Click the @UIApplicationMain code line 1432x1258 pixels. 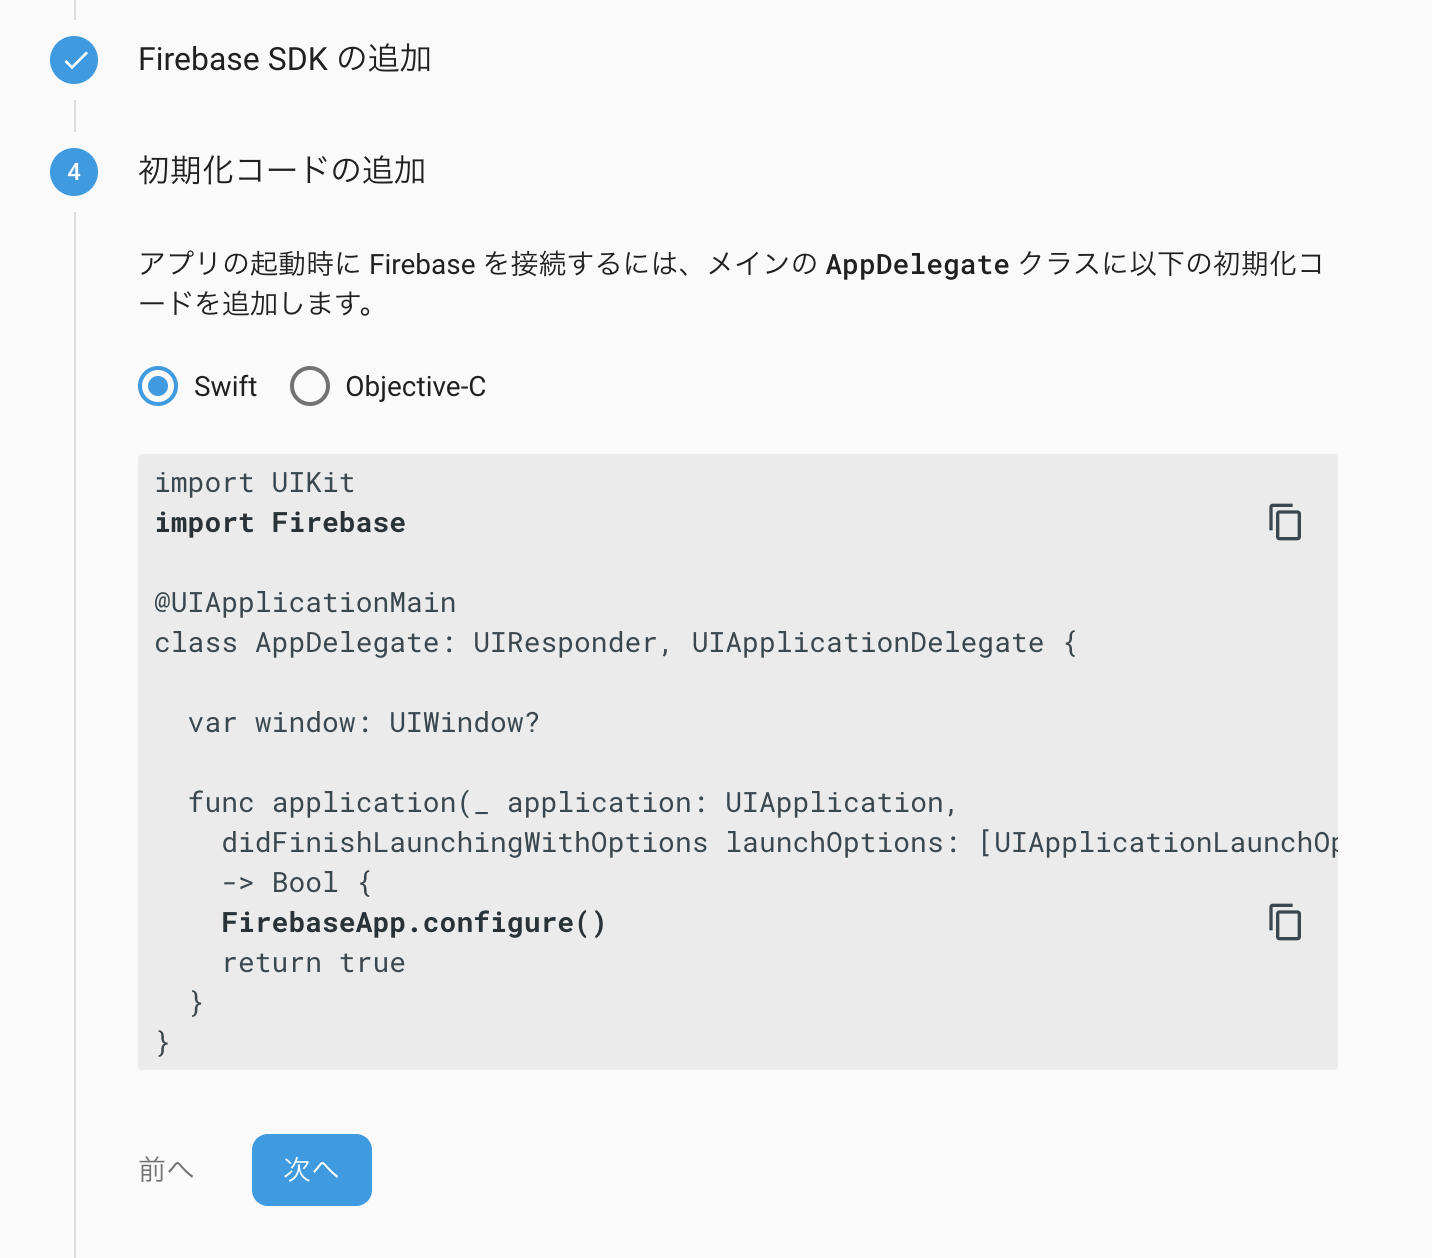(x=305, y=603)
